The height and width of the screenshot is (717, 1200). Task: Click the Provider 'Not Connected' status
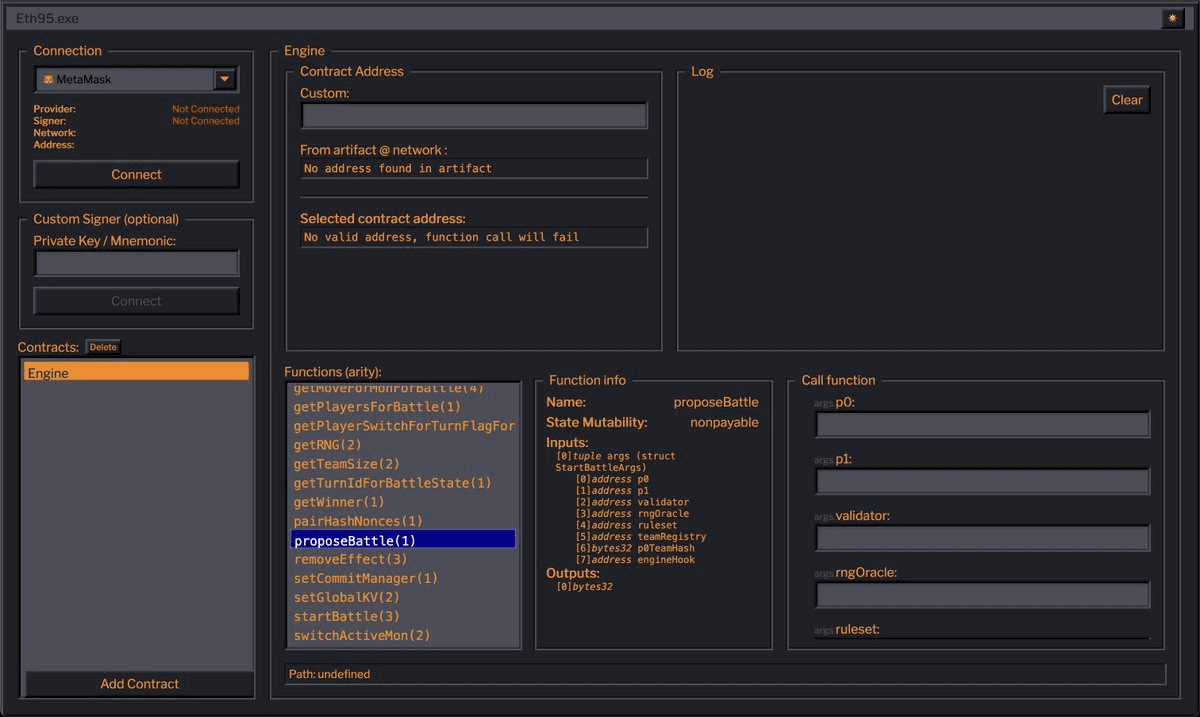(206, 109)
